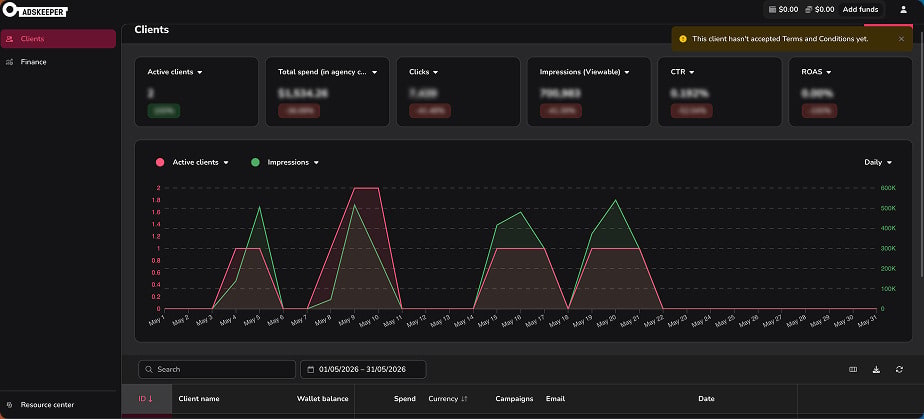This screenshot has width=924, height=419.
Task: Click the pink Active clients legend dot
Action: click(x=160, y=163)
